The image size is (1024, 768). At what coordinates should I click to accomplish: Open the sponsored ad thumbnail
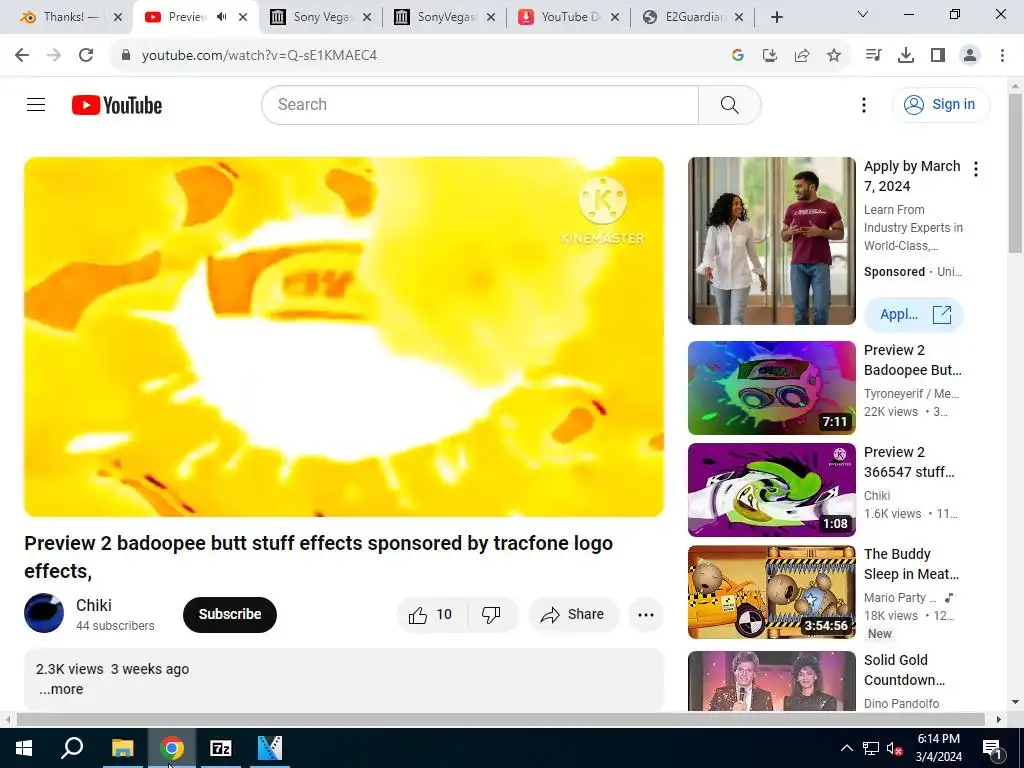(771, 240)
